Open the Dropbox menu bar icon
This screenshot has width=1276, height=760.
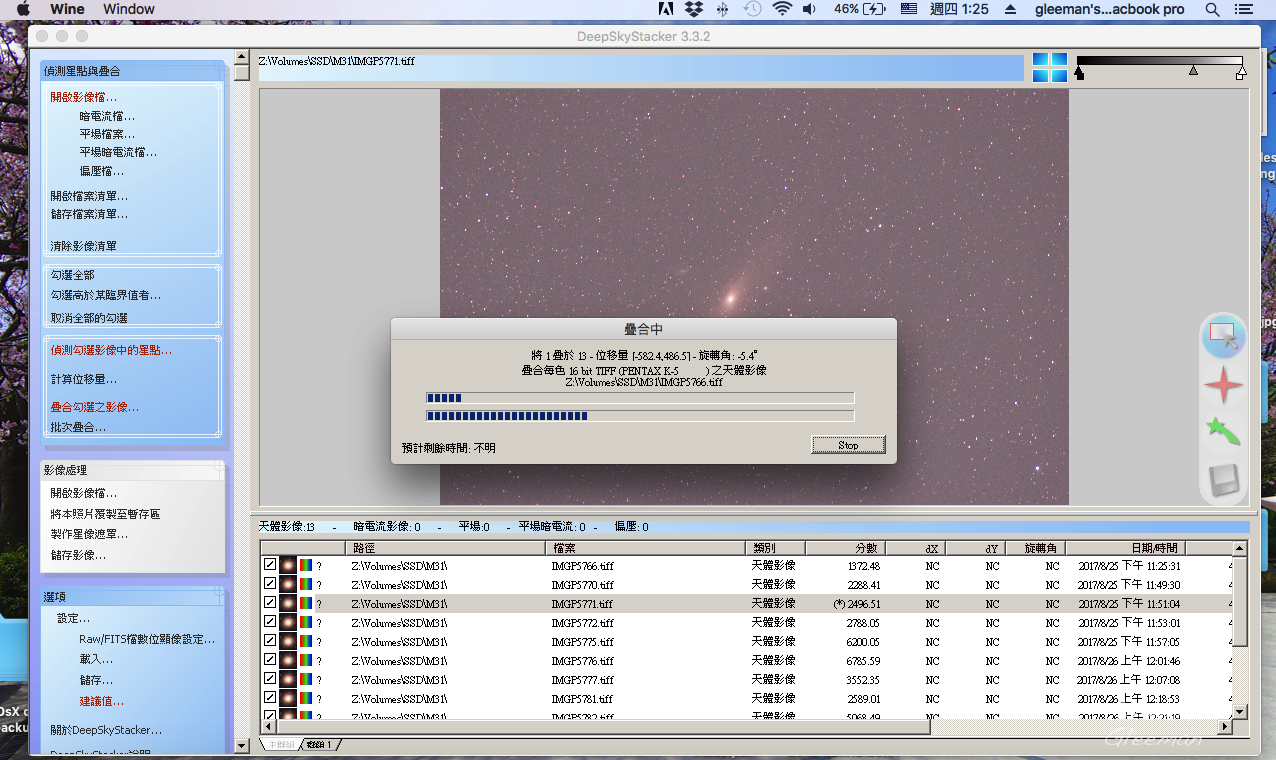click(x=694, y=9)
